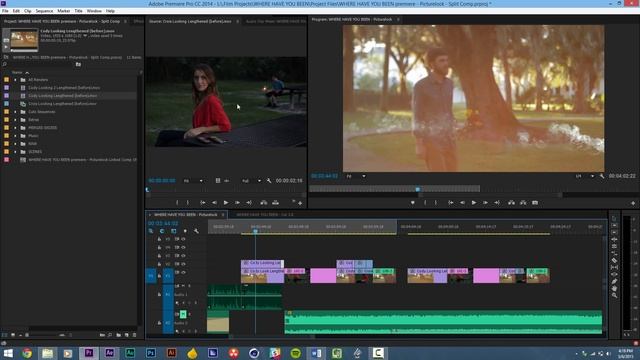640x360 pixels.
Task: Open the File menu
Action: (5, 11)
